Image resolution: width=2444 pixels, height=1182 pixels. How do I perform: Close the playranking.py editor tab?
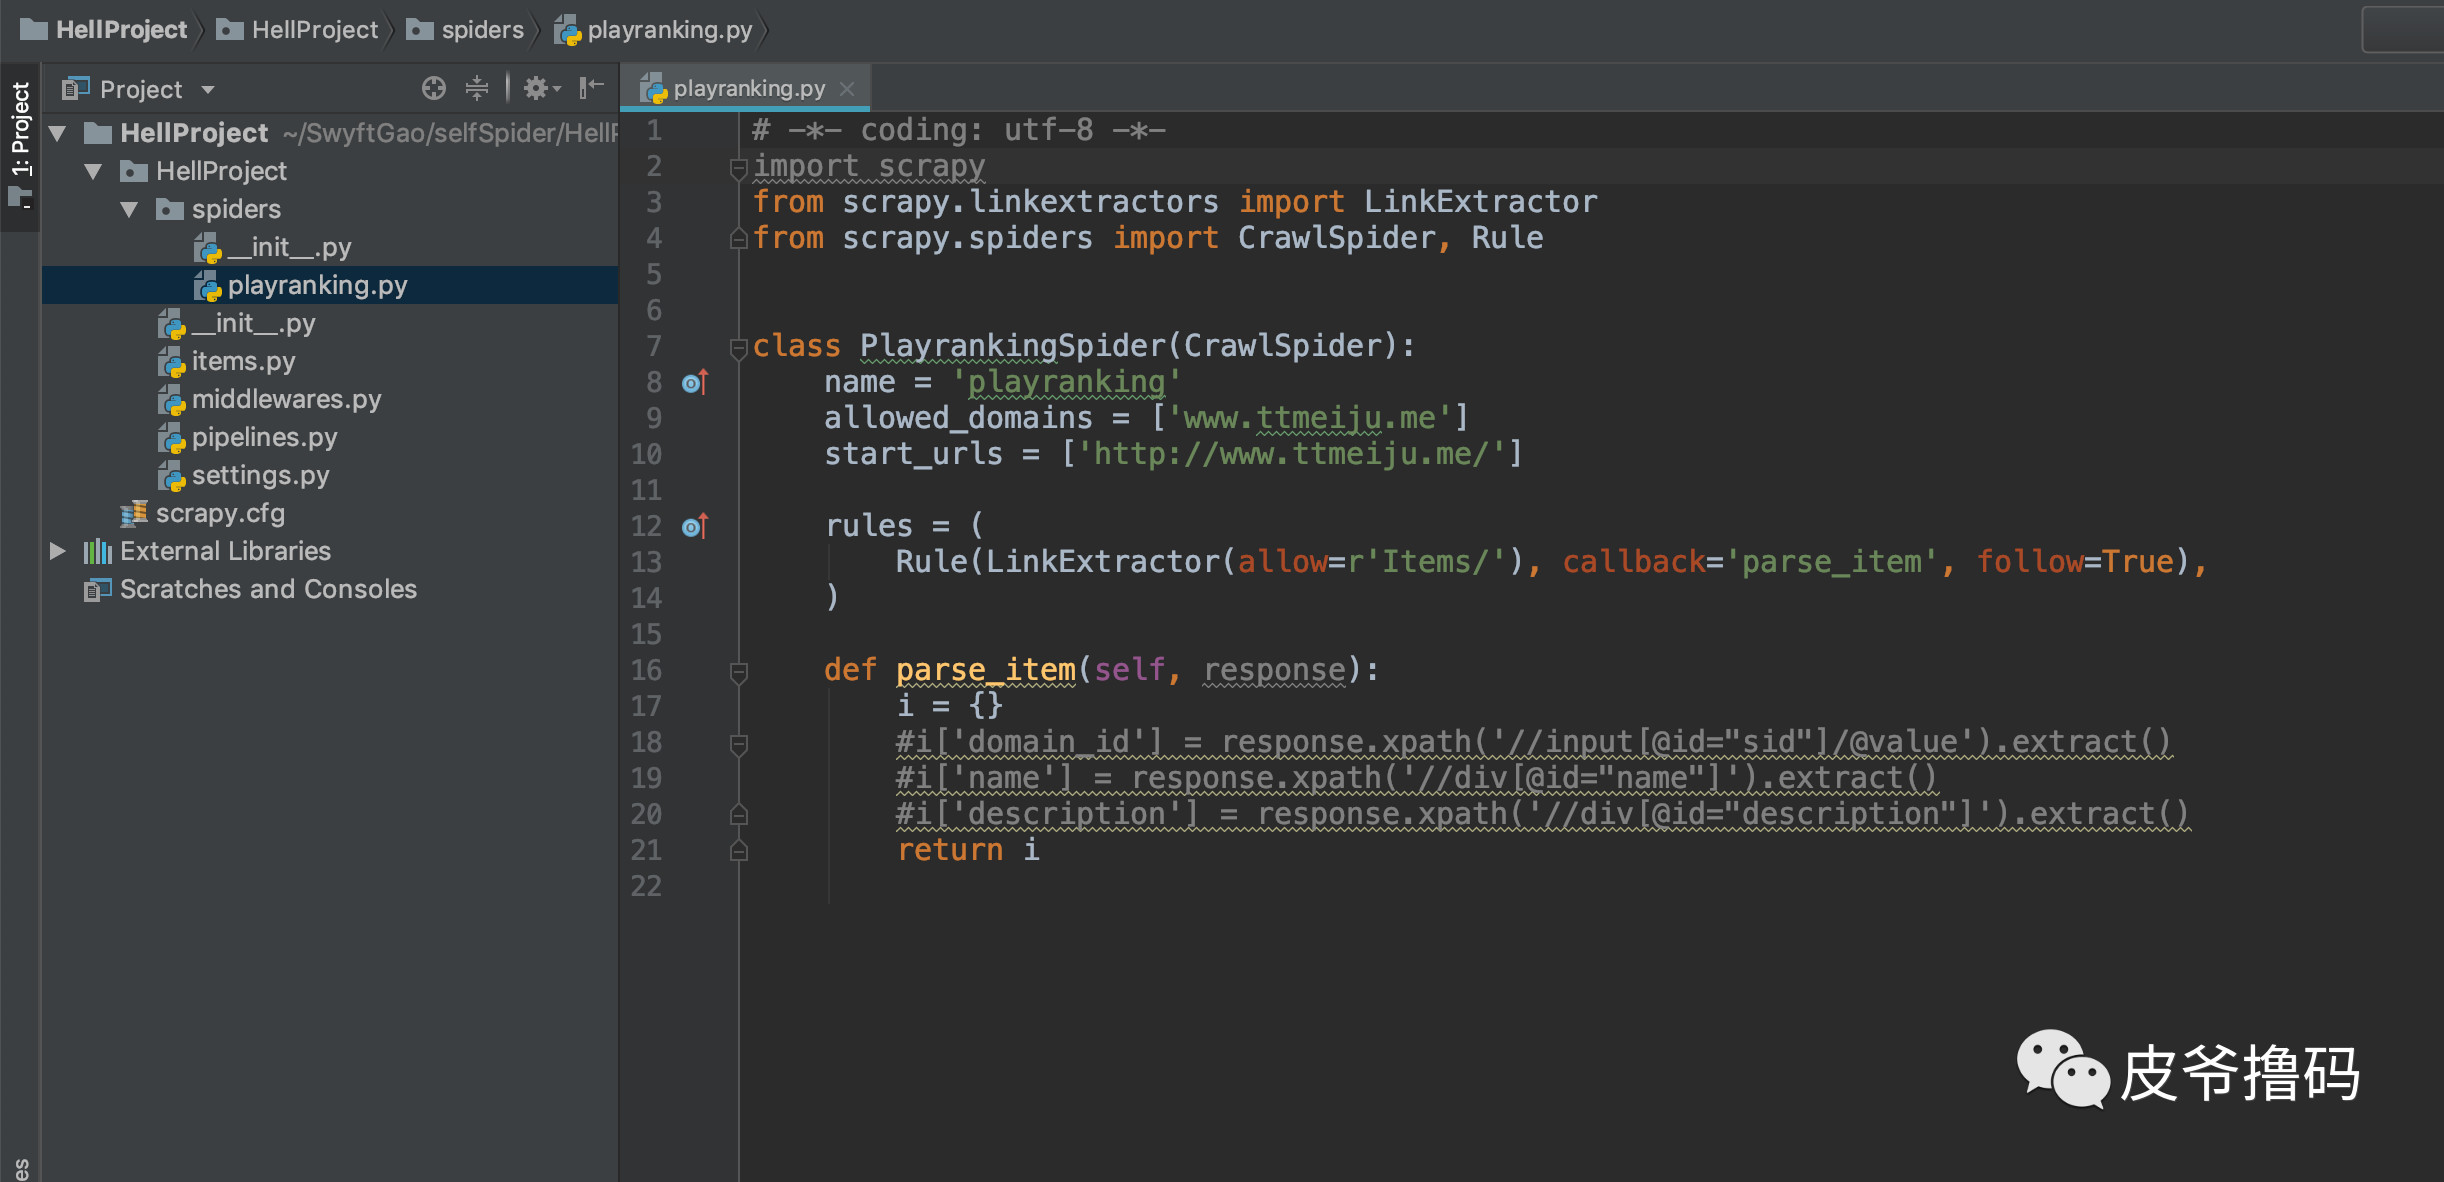[847, 89]
